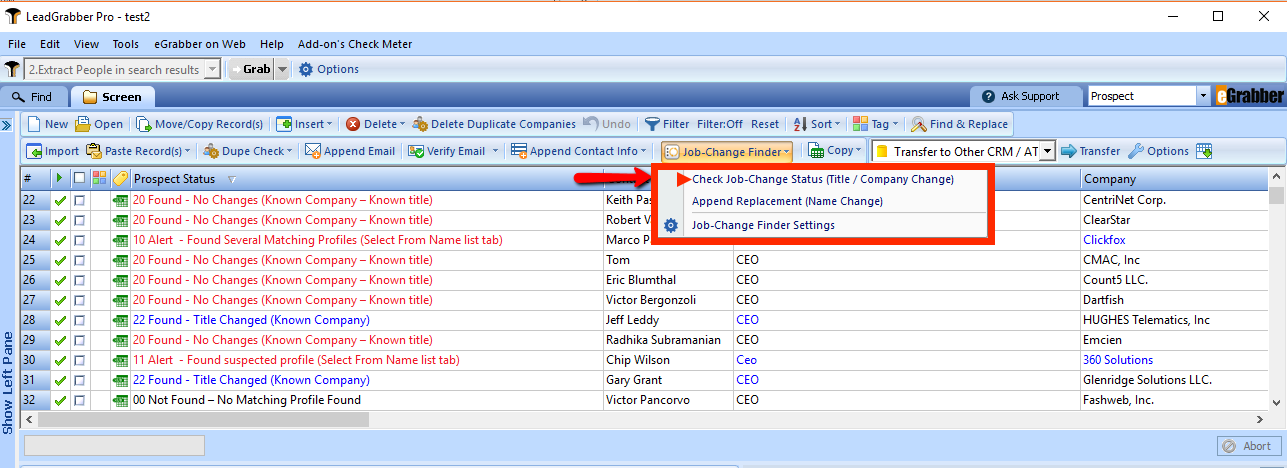Click the Job-Change Finder toolbar button
Viewport: 1287px width, 468px height.
point(728,151)
